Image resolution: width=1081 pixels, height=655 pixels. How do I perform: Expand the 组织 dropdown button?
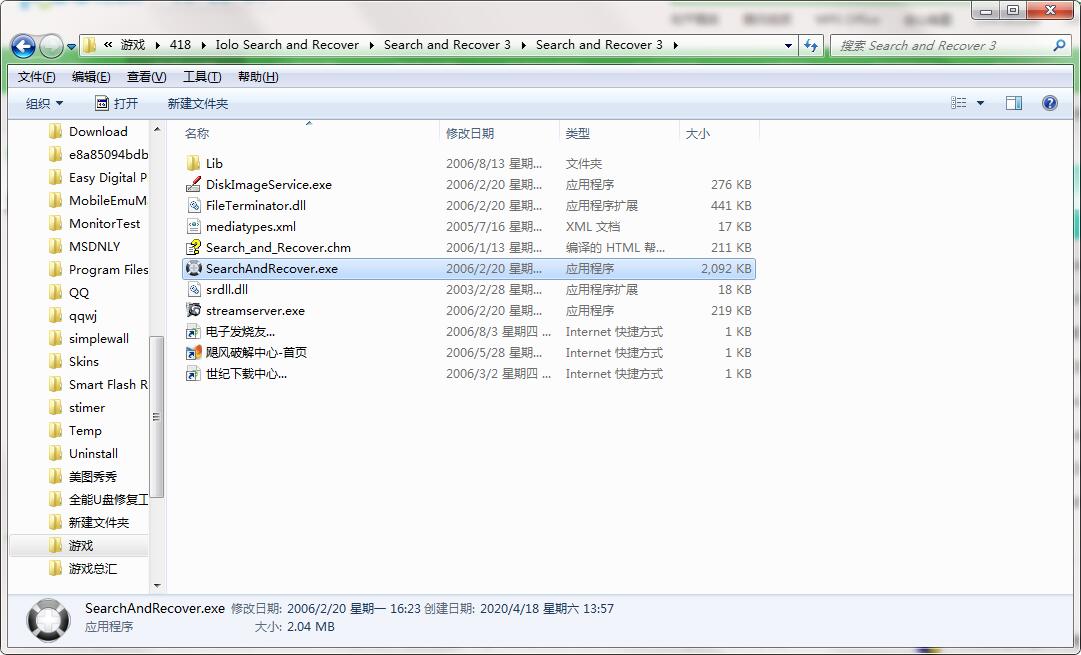(44, 103)
